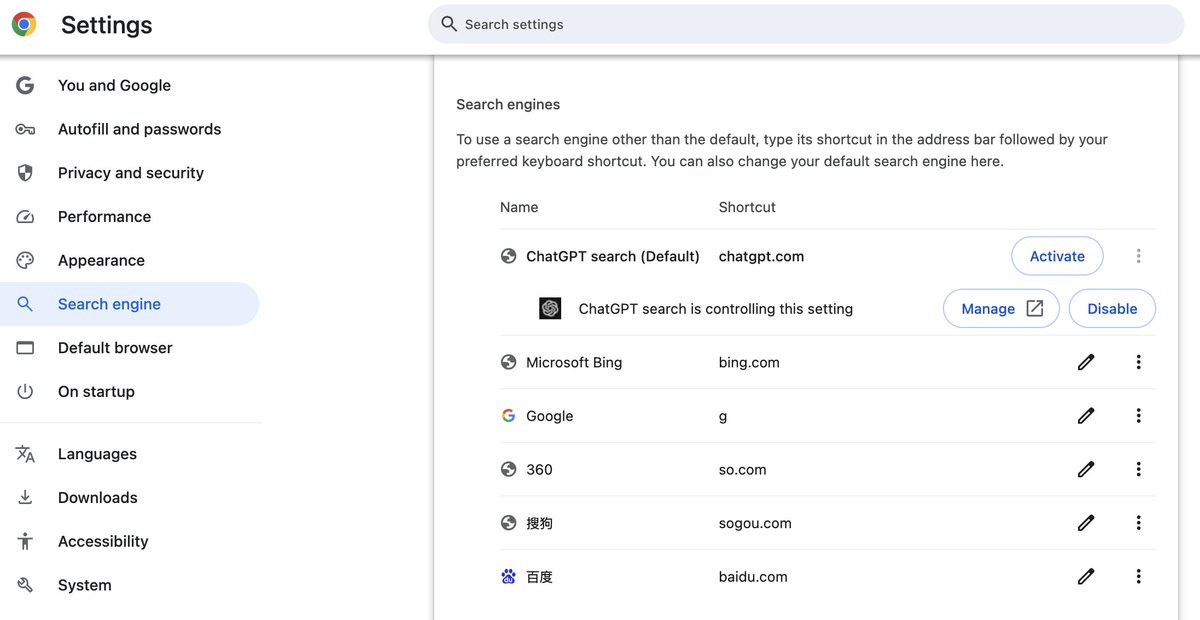Open more actions menu for 搜狗
This screenshot has width=1200, height=620.
click(x=1138, y=523)
